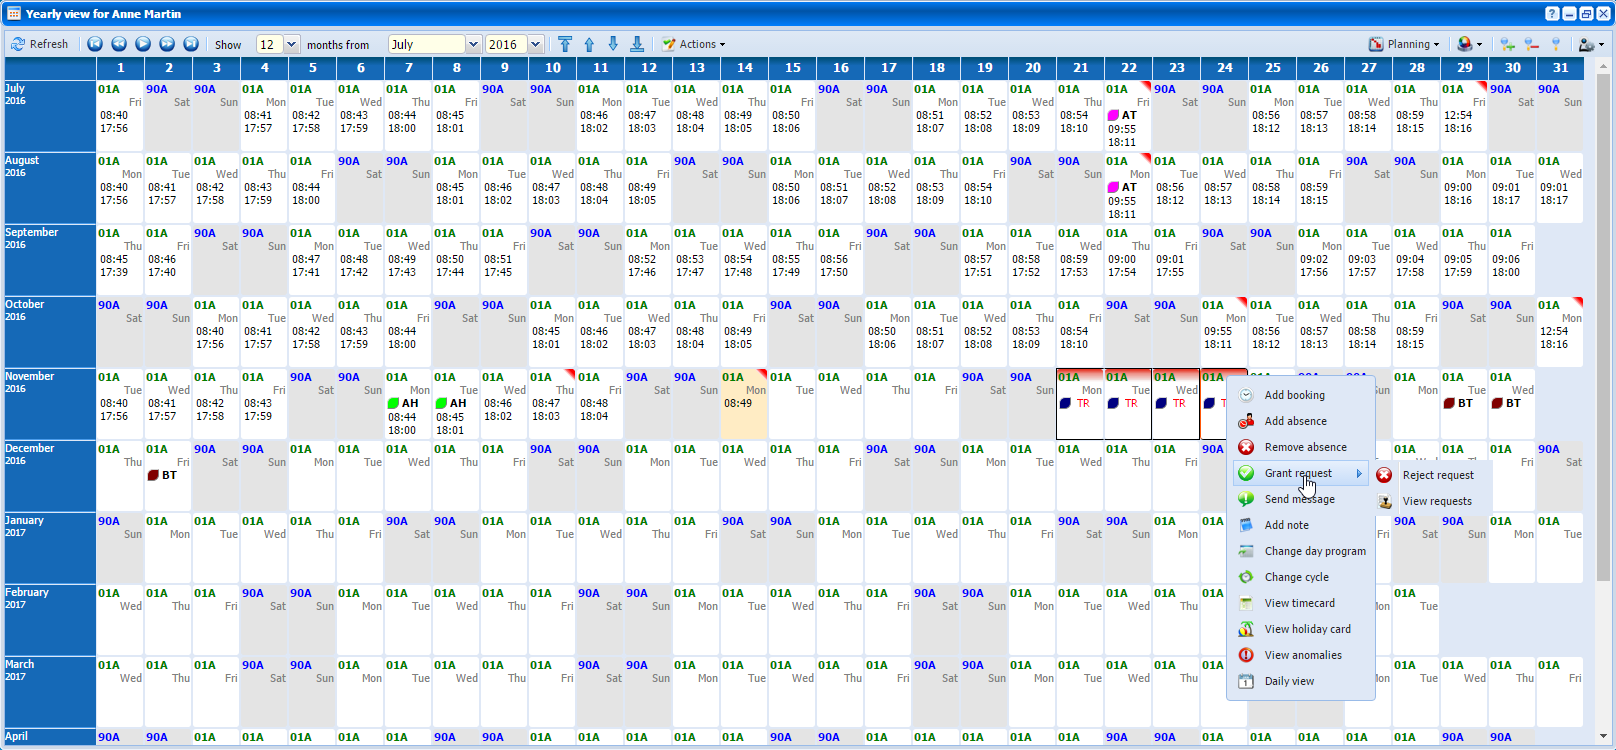The image size is (1616, 750).
Task: Expand the number of months dropdown
Action: coord(292,44)
